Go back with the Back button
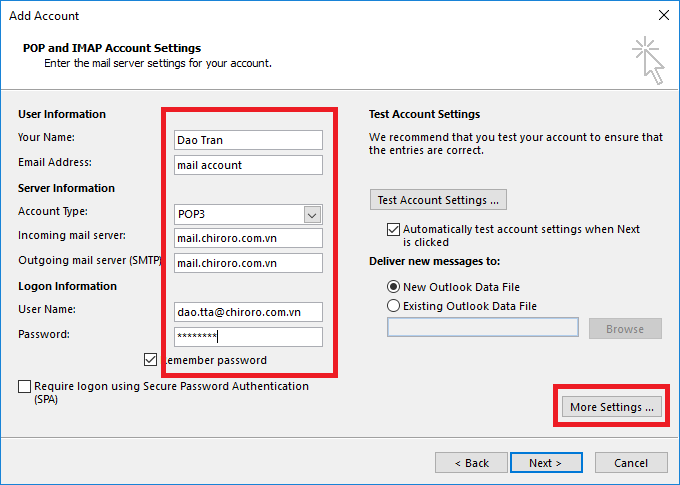Screen dimensions: 680x485 [x=471, y=463]
